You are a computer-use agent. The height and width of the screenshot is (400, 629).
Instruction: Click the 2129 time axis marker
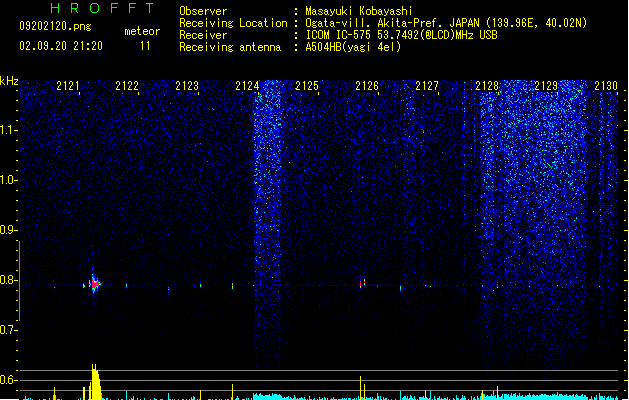(546, 86)
